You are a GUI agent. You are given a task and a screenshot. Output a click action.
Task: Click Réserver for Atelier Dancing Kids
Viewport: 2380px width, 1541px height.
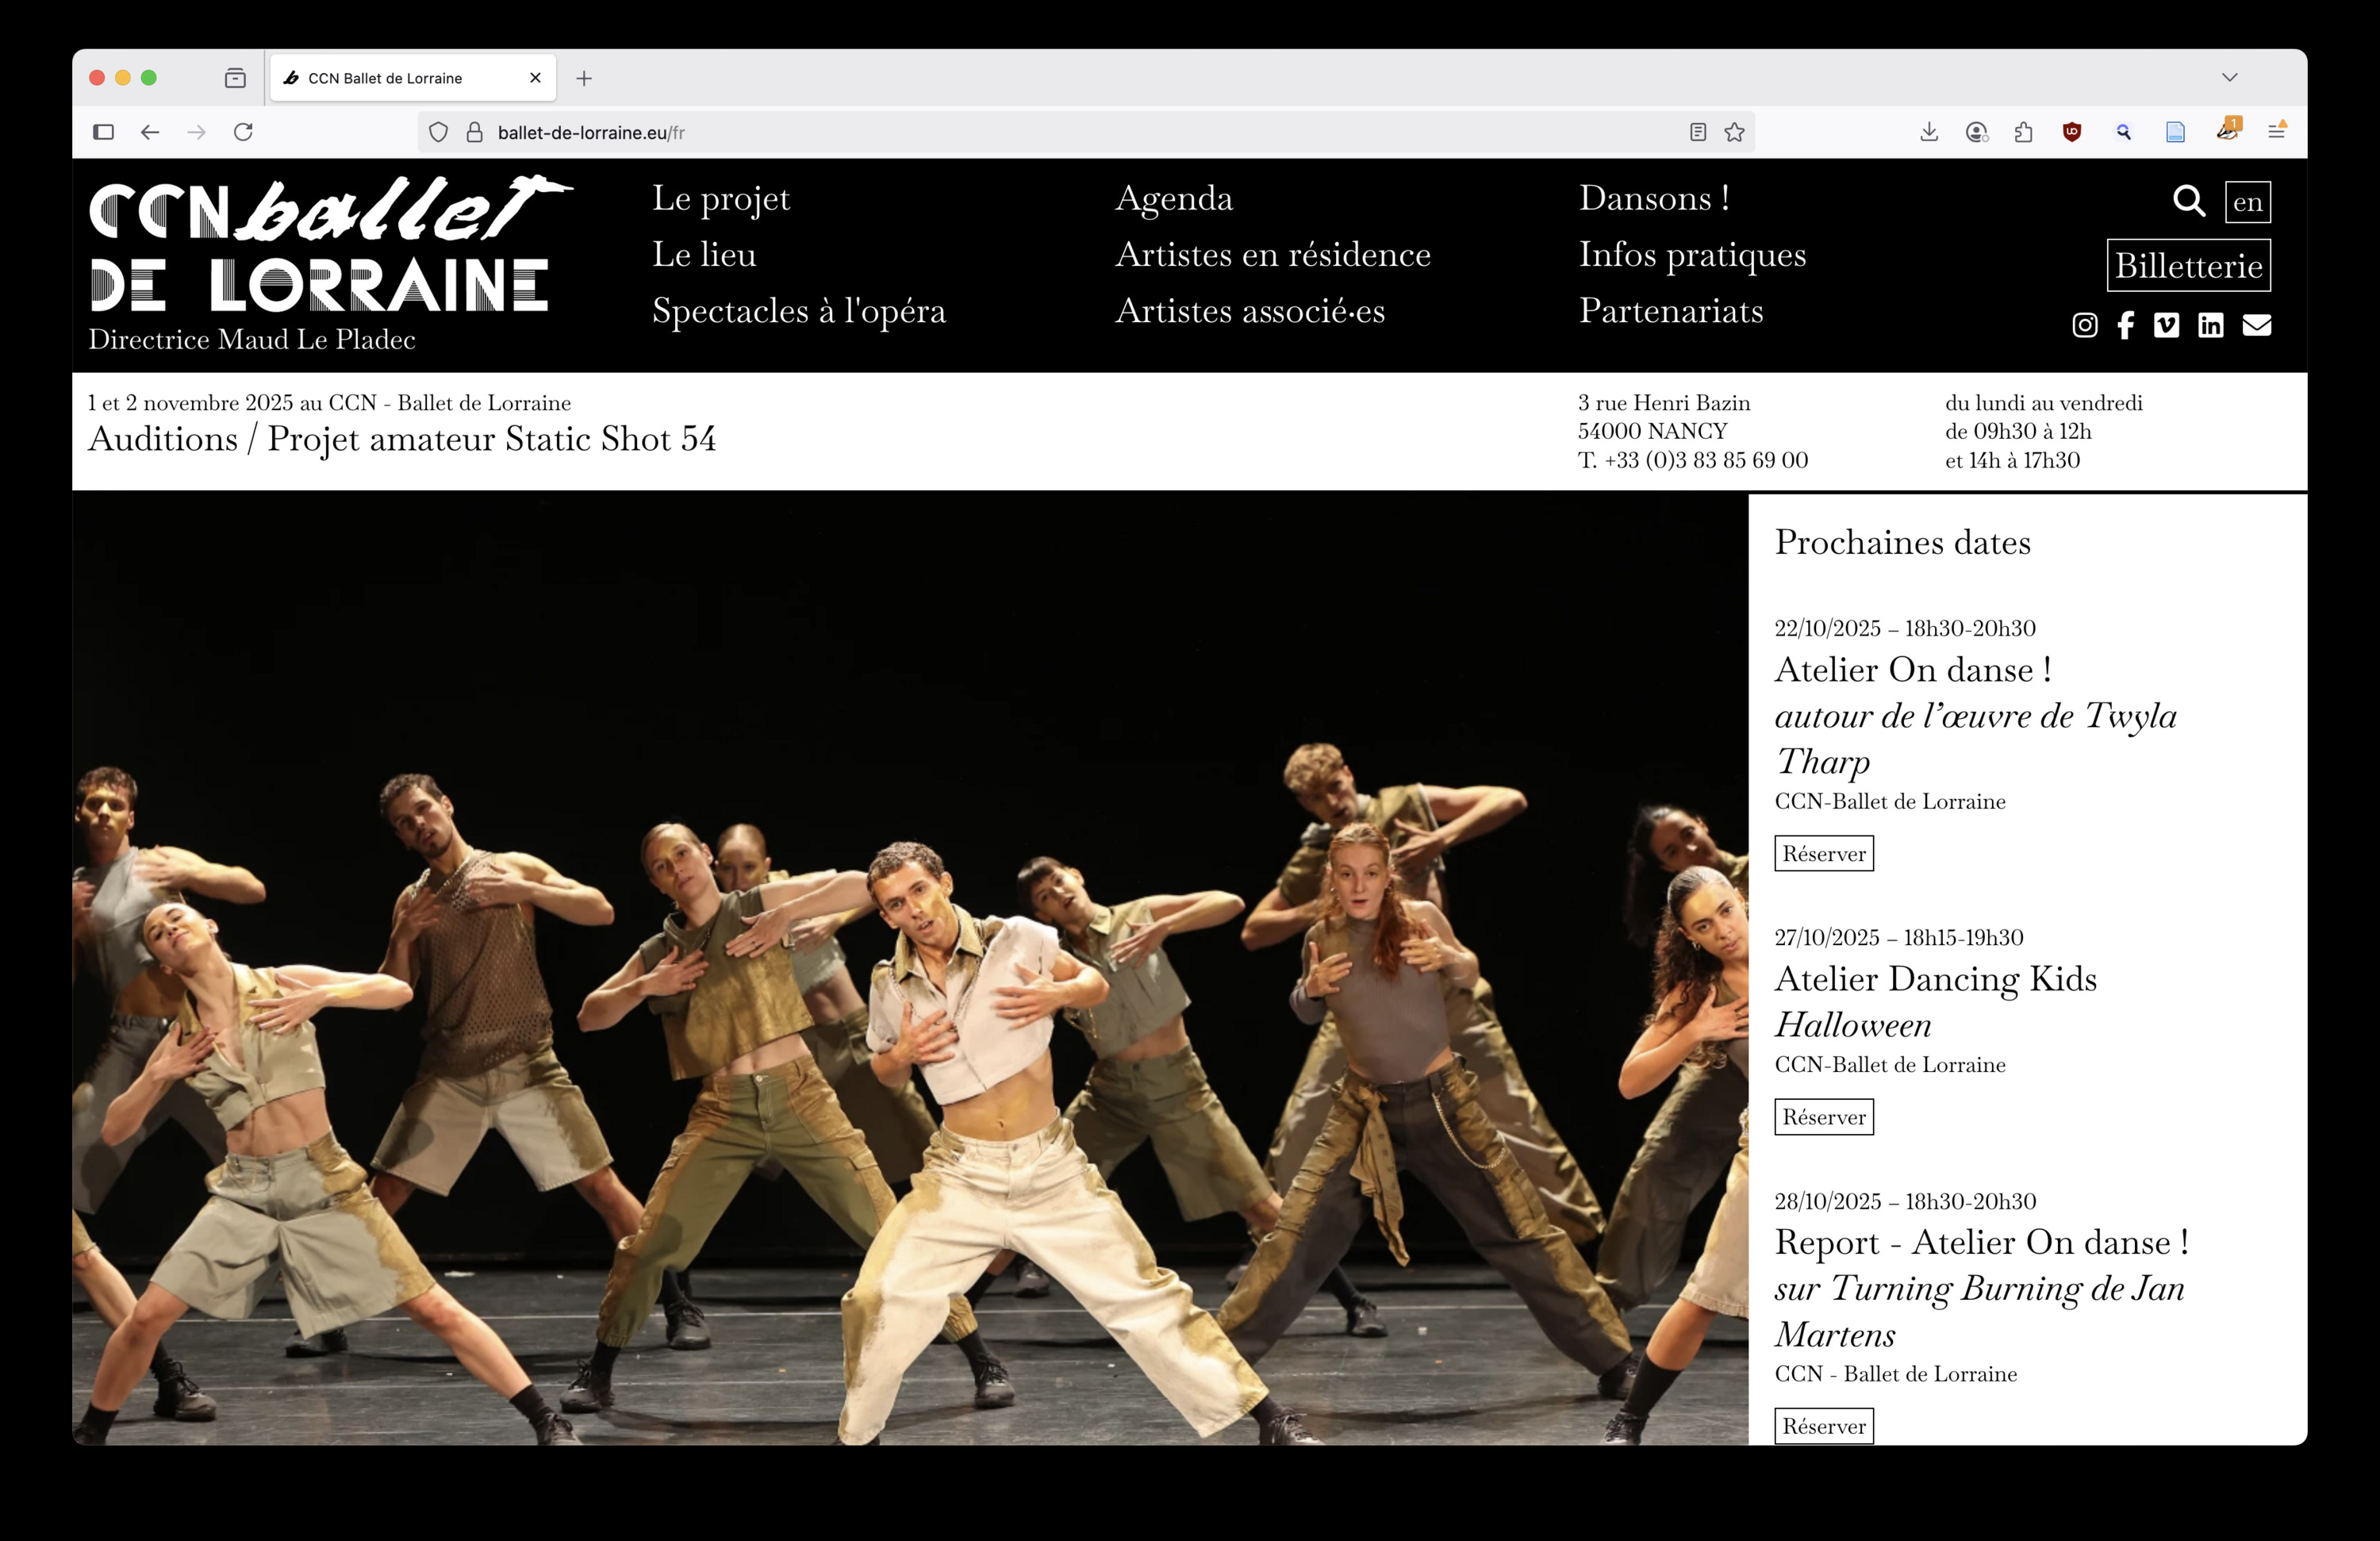pos(1823,1117)
